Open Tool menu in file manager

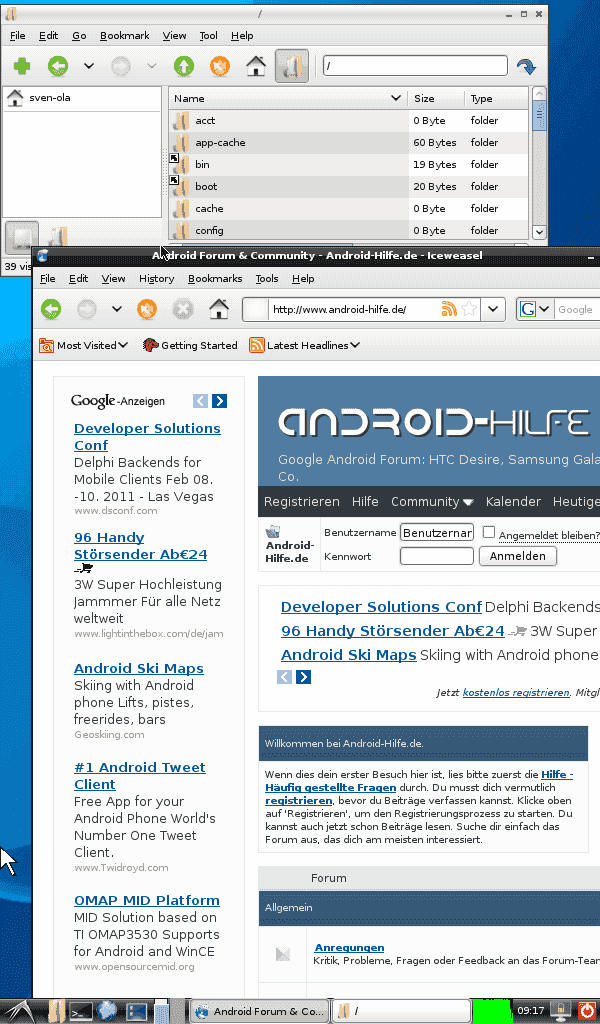point(208,36)
